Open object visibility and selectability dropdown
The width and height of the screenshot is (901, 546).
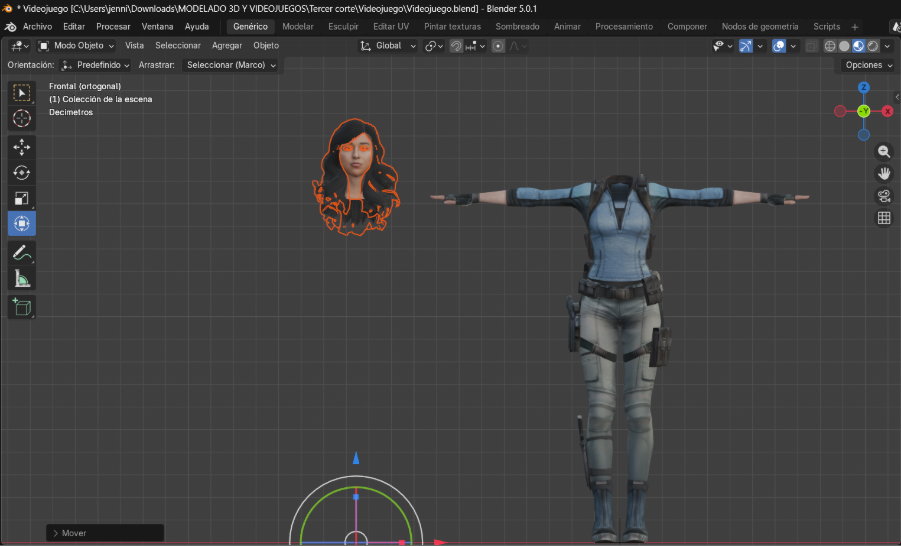[722, 46]
